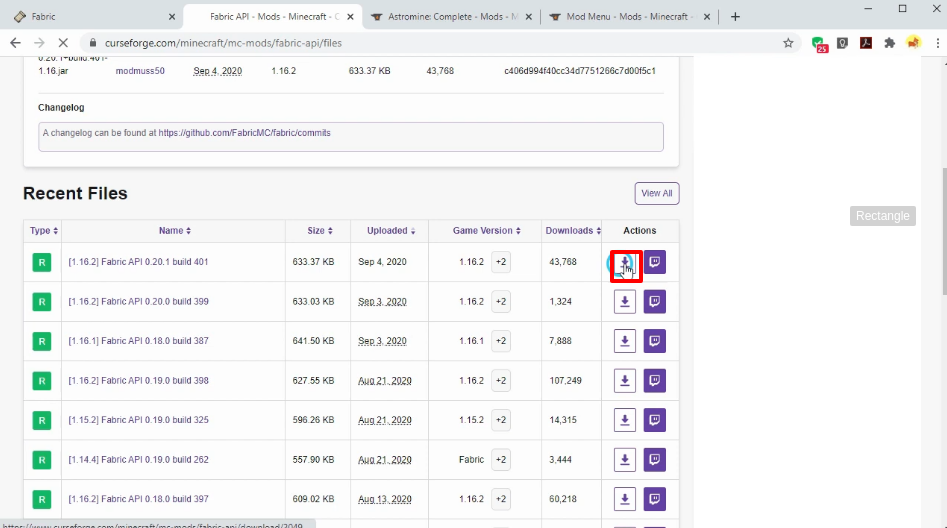
Task: Click the R release badge for build 399
Action: point(42,302)
